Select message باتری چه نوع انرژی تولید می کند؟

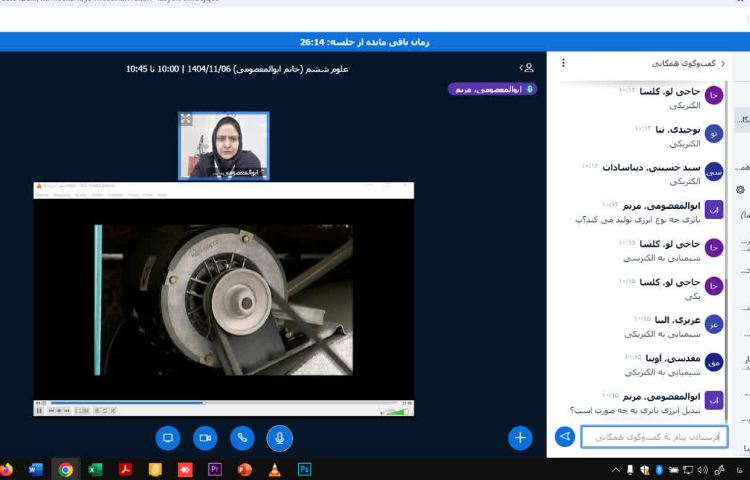pyautogui.click(x=638, y=220)
